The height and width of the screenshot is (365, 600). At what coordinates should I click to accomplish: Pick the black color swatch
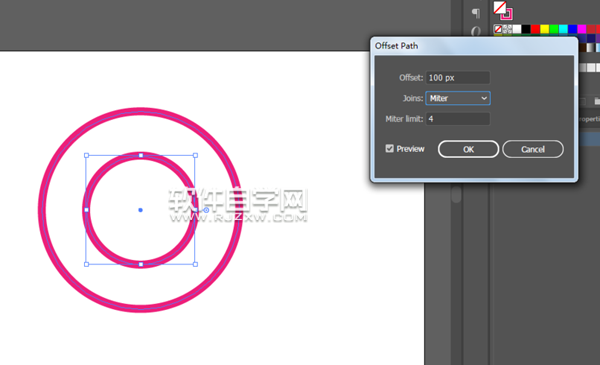[x=526, y=29]
